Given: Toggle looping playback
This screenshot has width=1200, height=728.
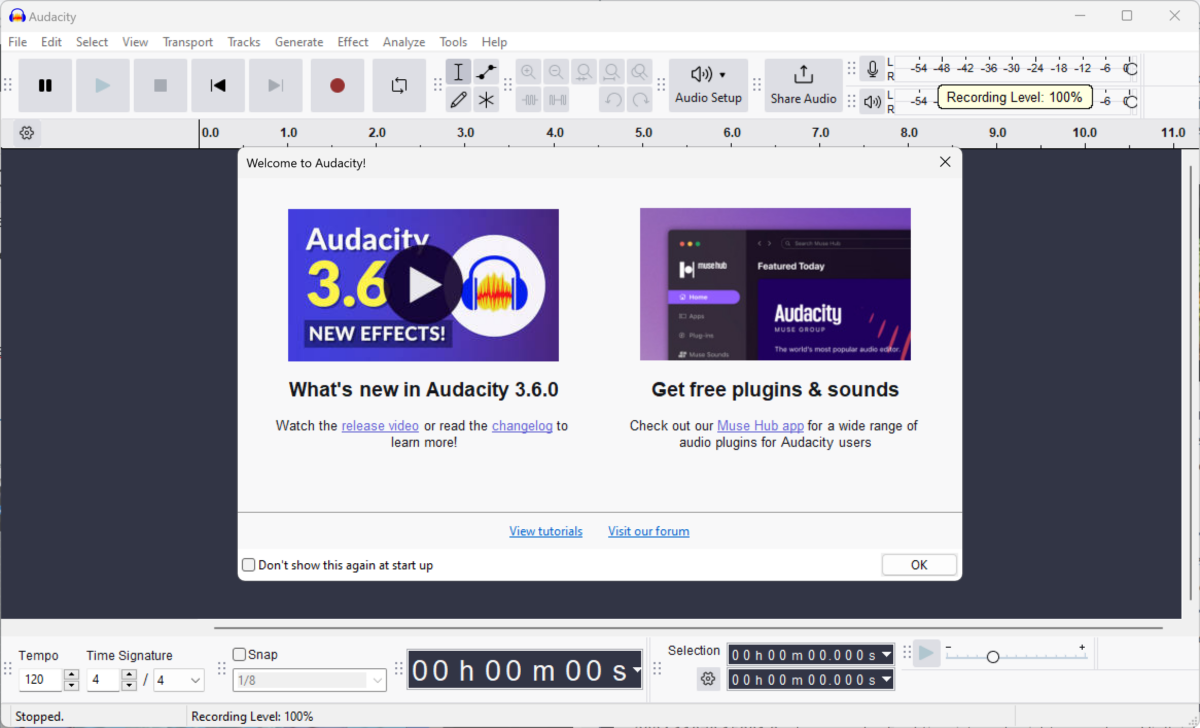Looking at the screenshot, I should 399,85.
